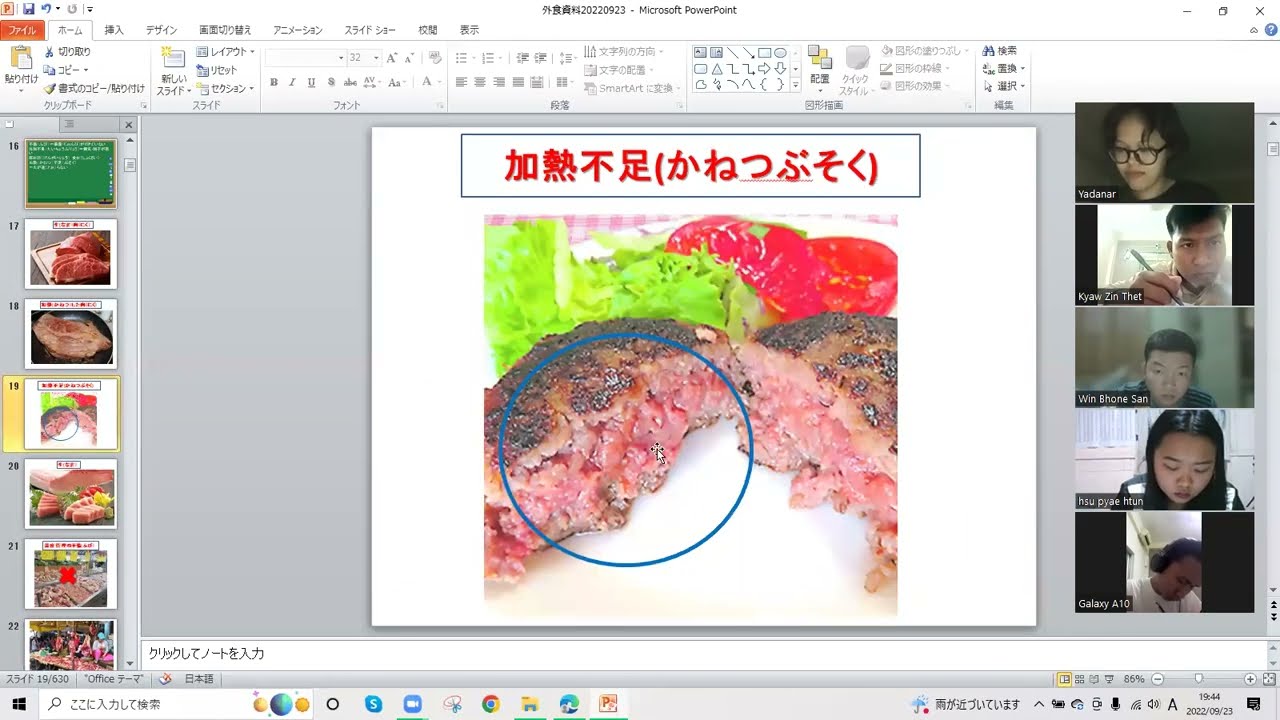Viewport: 1280px width, 720px height.
Task: Close the slide thumbnail pane
Action: click(x=128, y=125)
